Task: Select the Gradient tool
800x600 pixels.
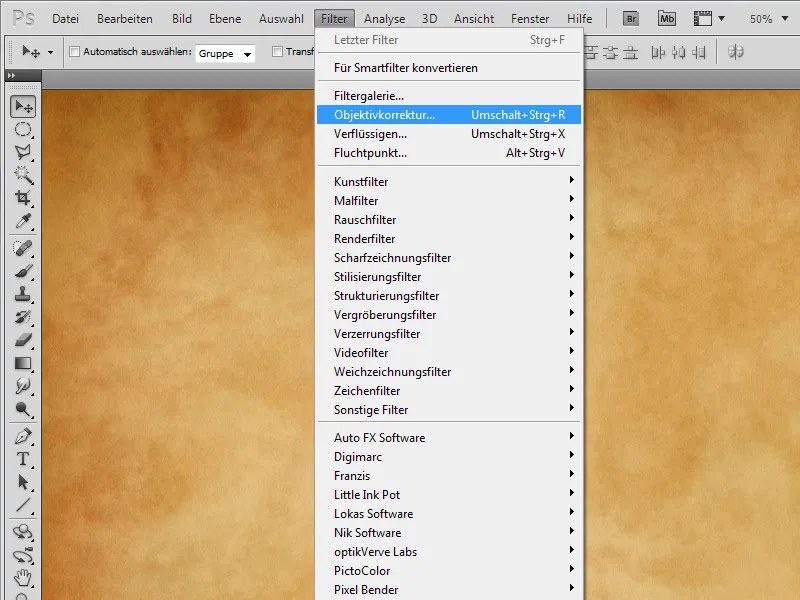Action: [23, 363]
